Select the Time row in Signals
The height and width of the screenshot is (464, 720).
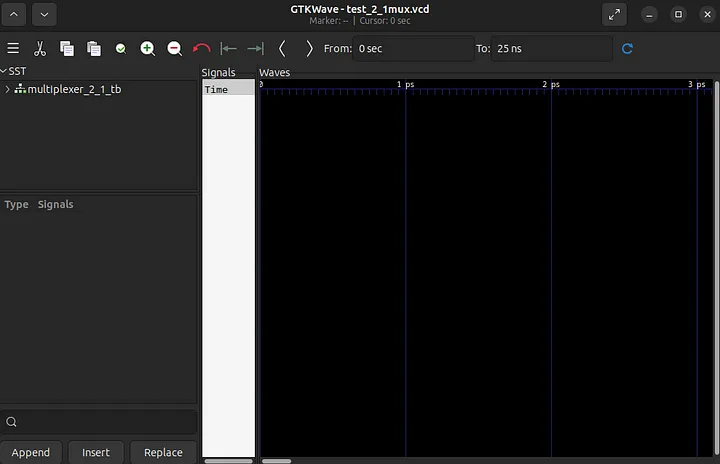[x=228, y=90]
